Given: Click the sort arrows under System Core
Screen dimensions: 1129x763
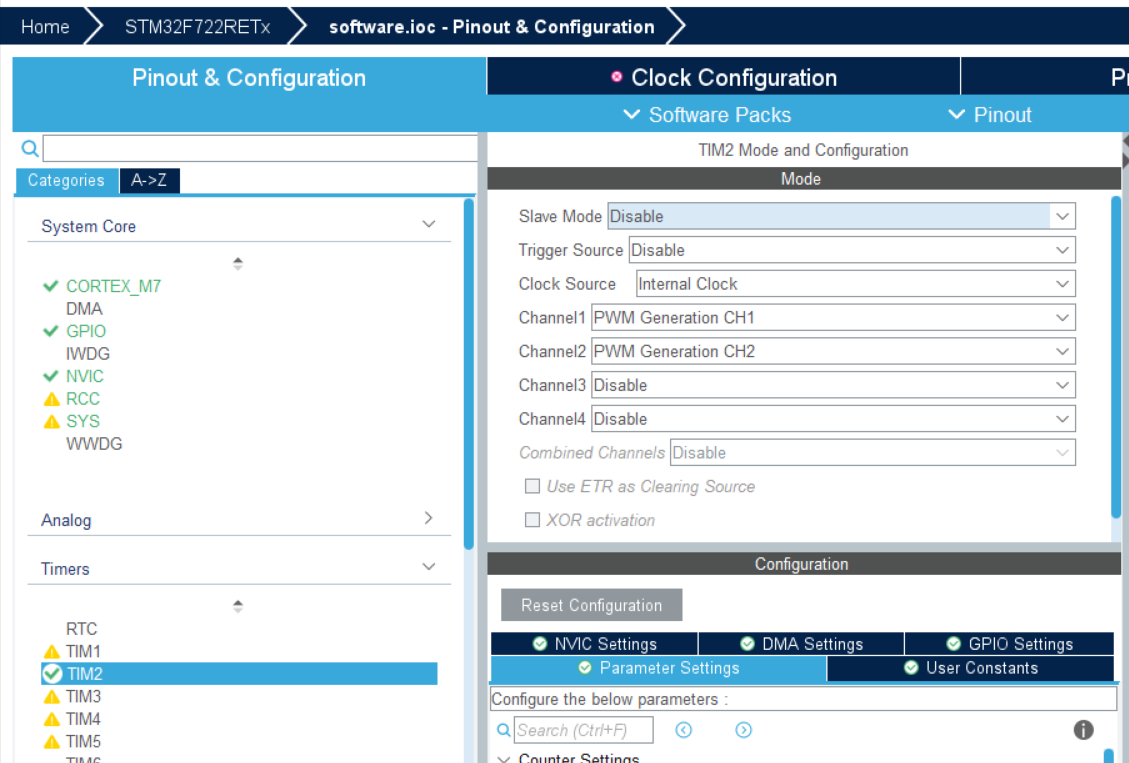Looking at the screenshot, I should [x=238, y=263].
